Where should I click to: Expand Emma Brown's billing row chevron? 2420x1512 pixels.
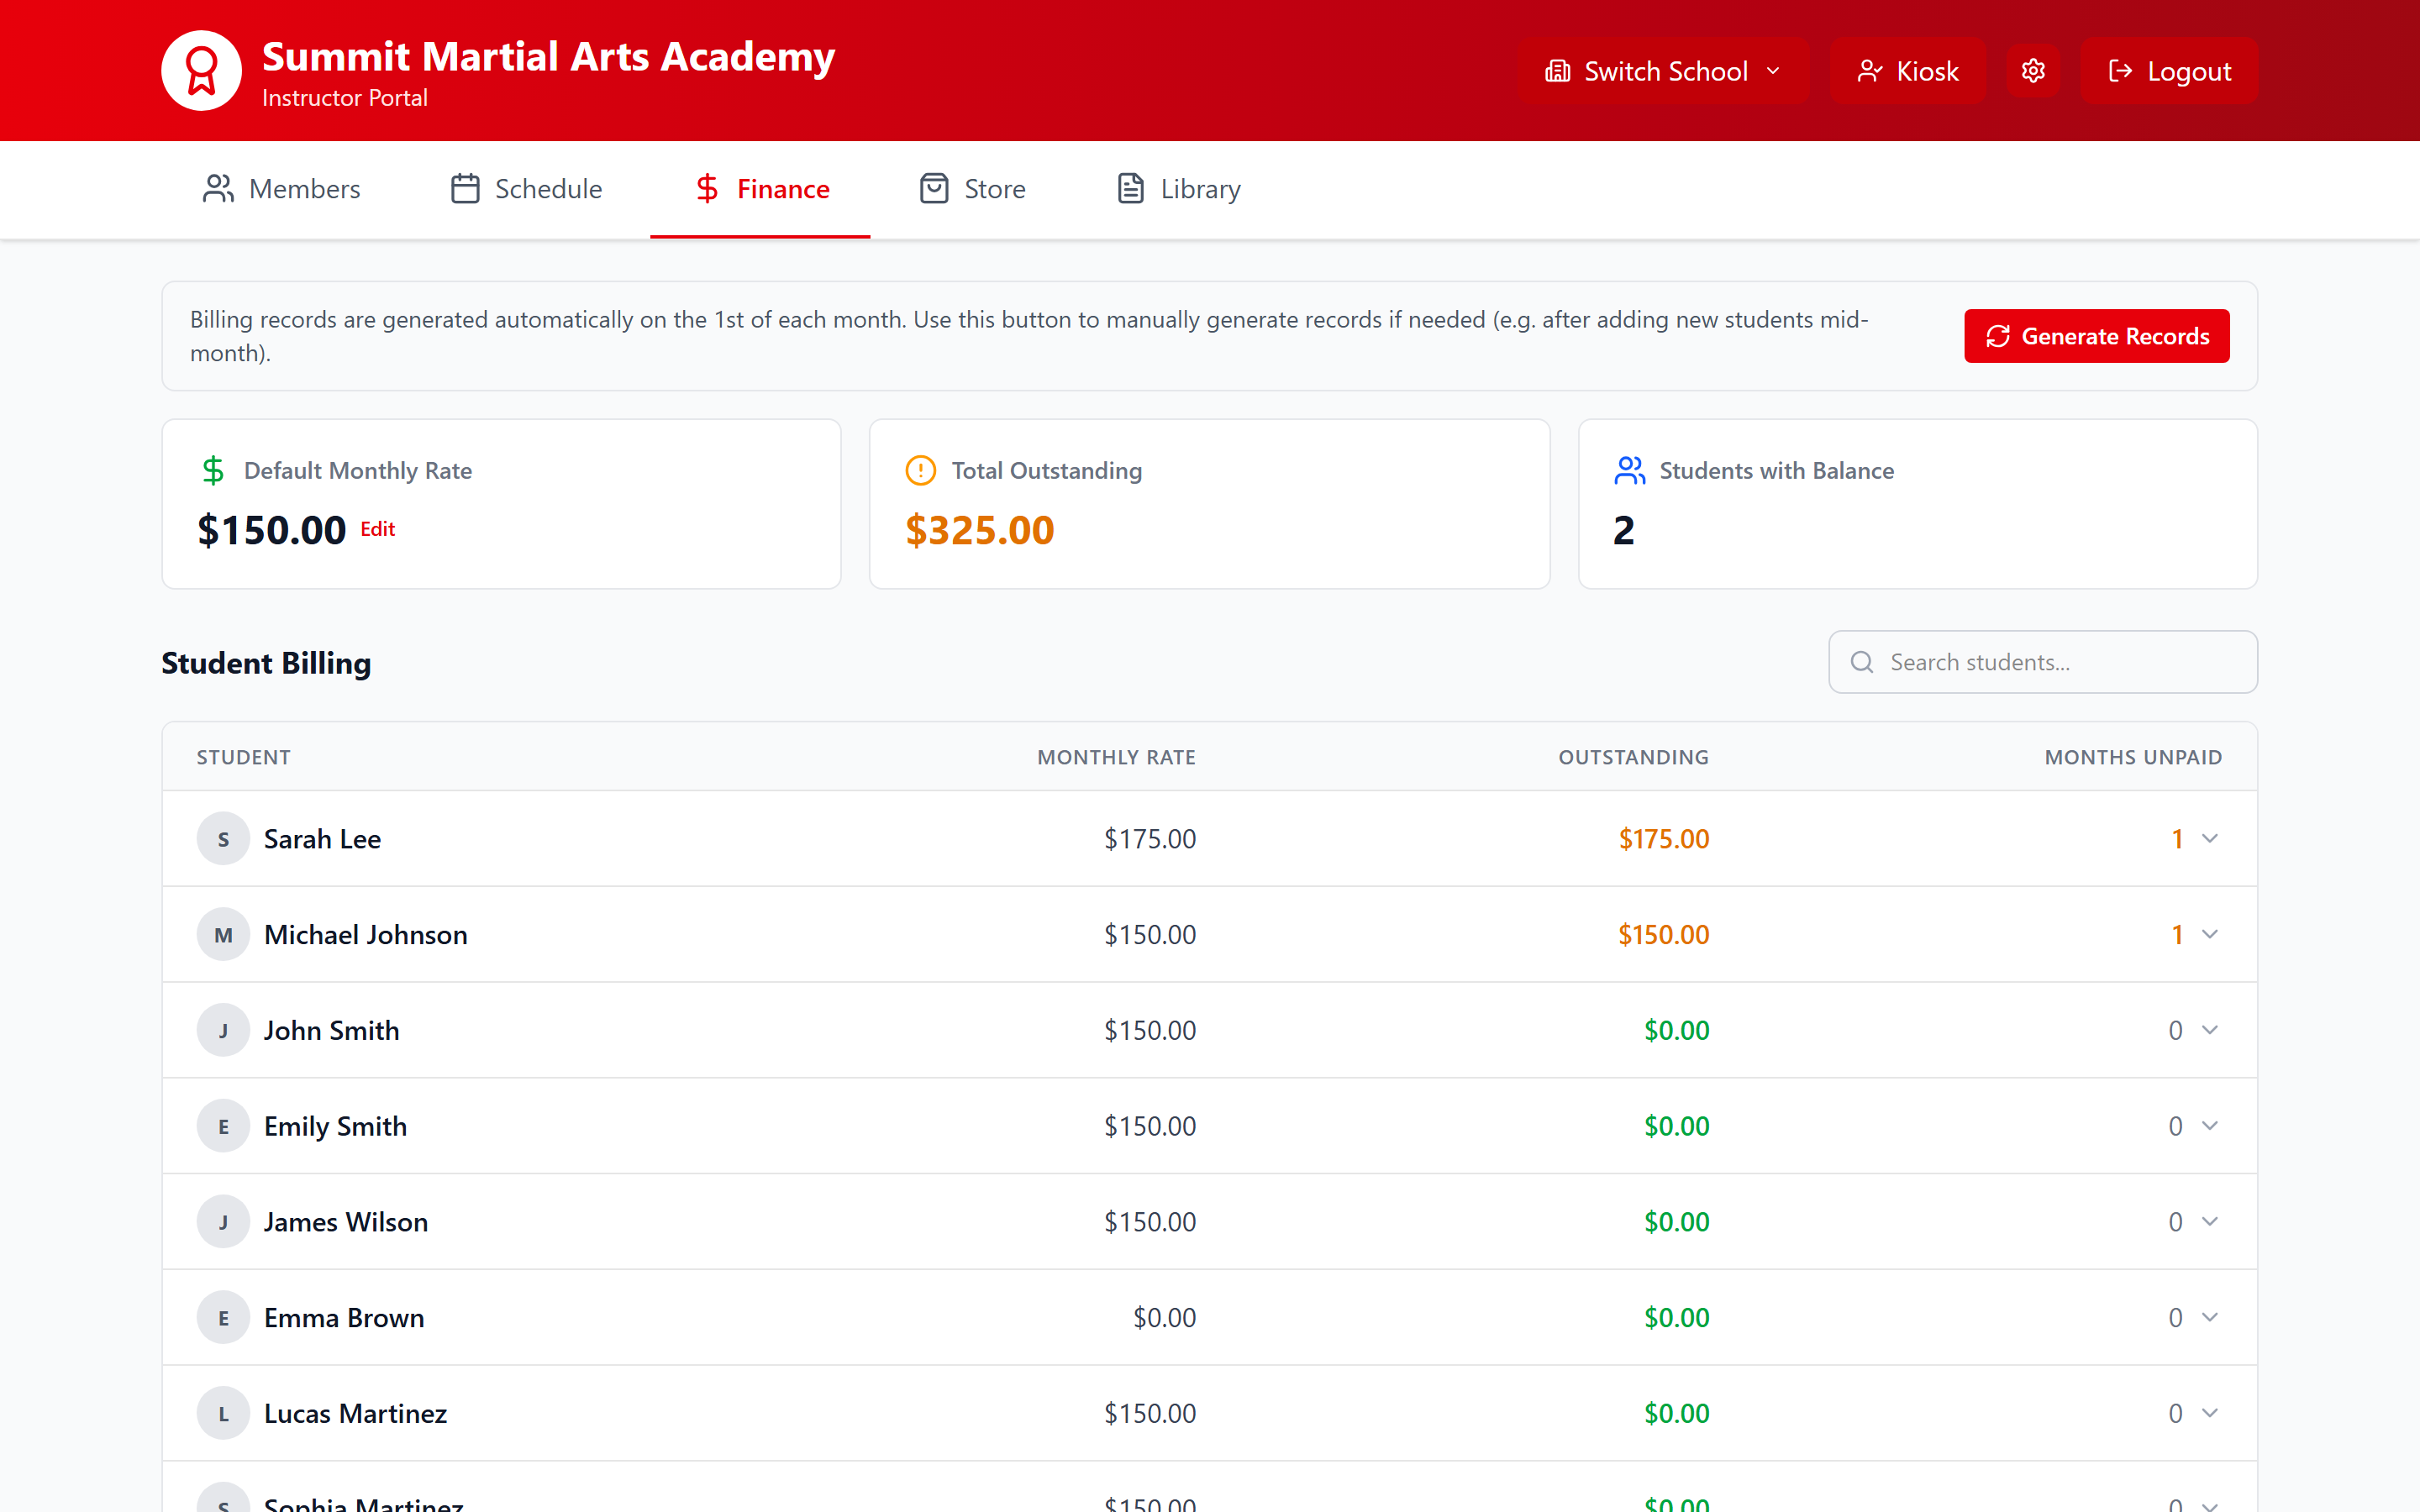pyautogui.click(x=2210, y=1317)
